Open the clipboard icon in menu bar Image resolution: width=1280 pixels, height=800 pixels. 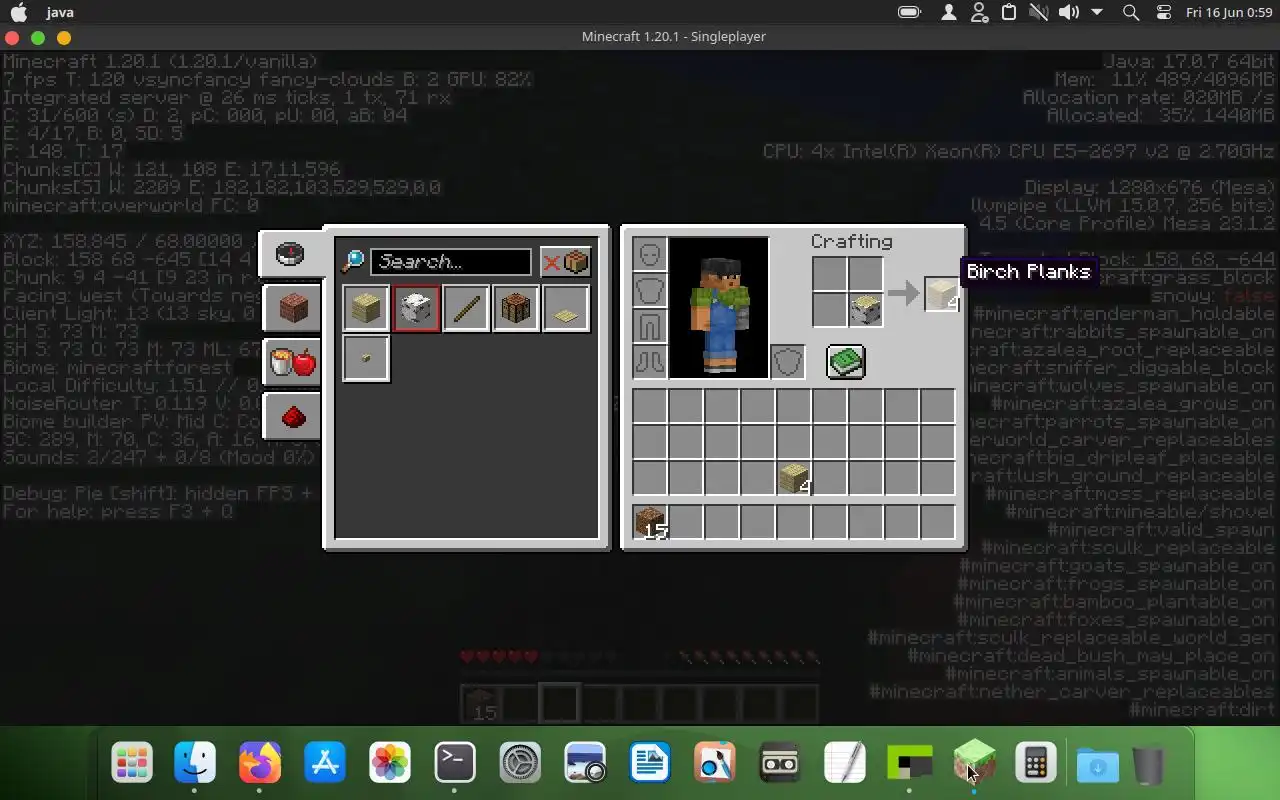[x=1010, y=12]
